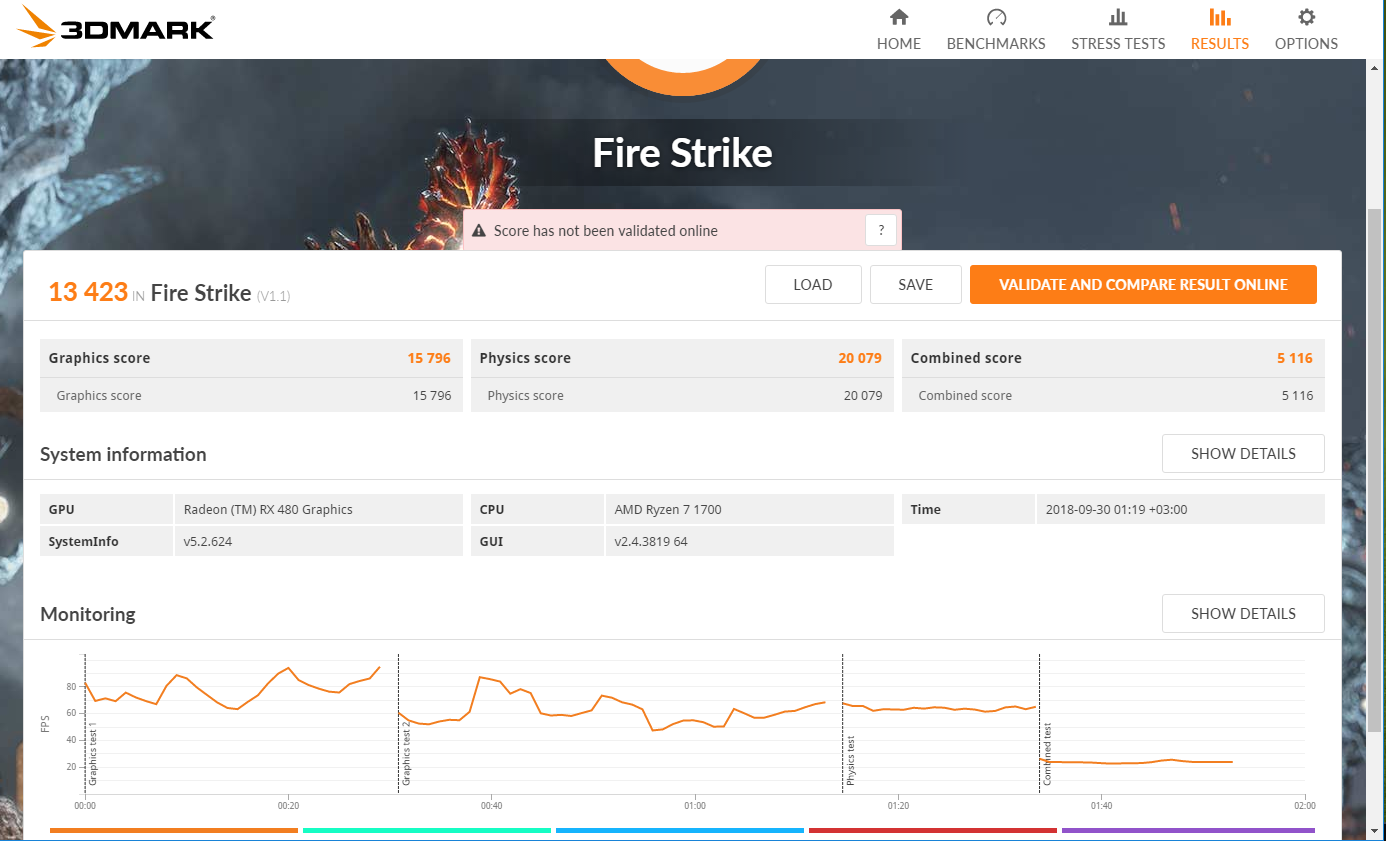
Task: Switch to Stress Tests
Action: (1118, 30)
